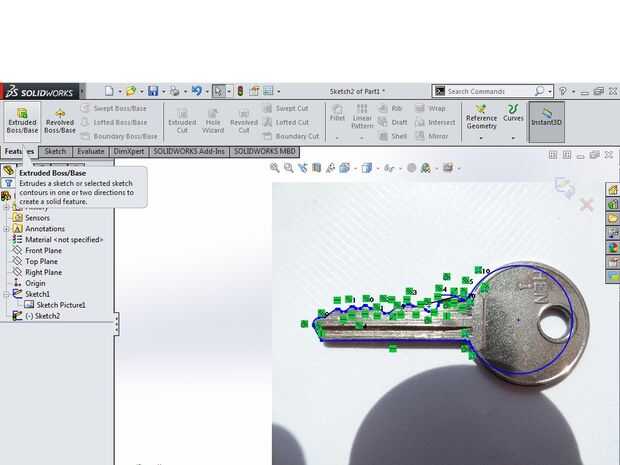Select the Revolved Boss/Base tool

(x=60, y=121)
